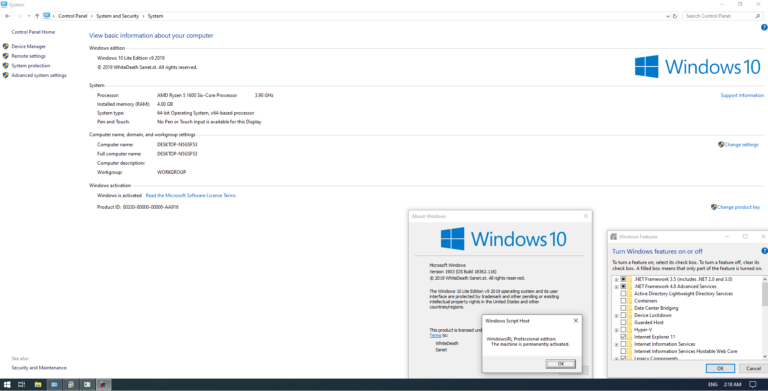
Task: Check the Guarded Host box
Action: point(623,322)
